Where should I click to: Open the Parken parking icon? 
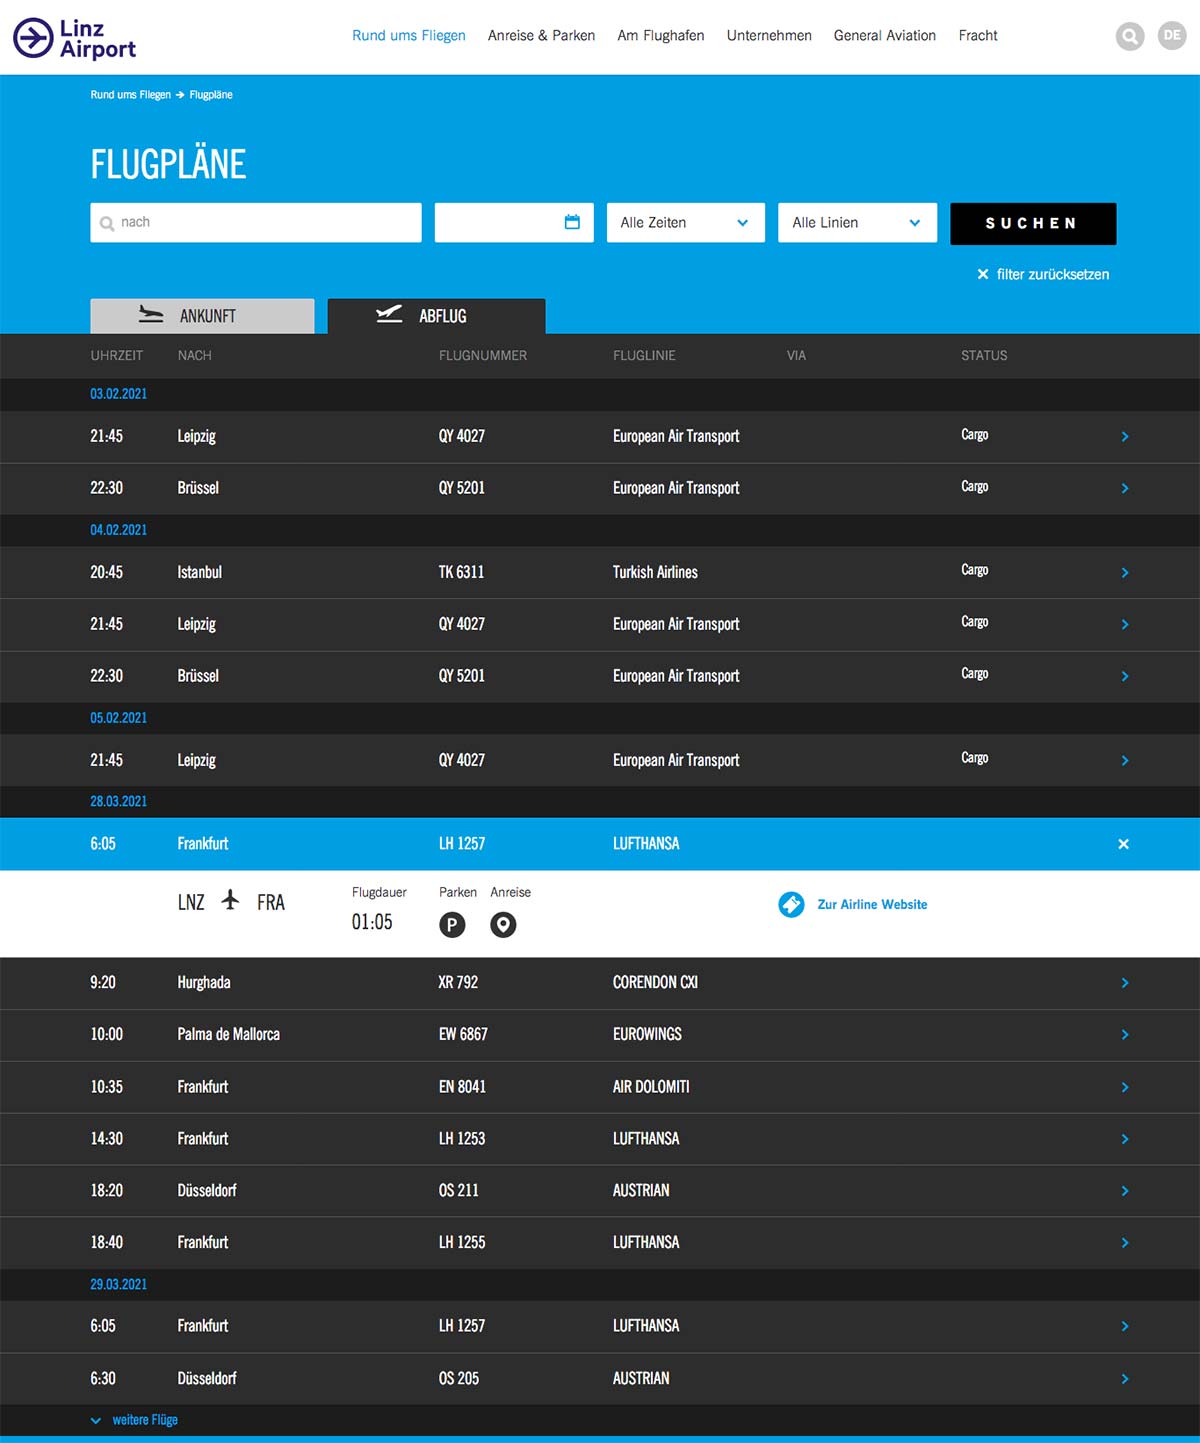452,925
